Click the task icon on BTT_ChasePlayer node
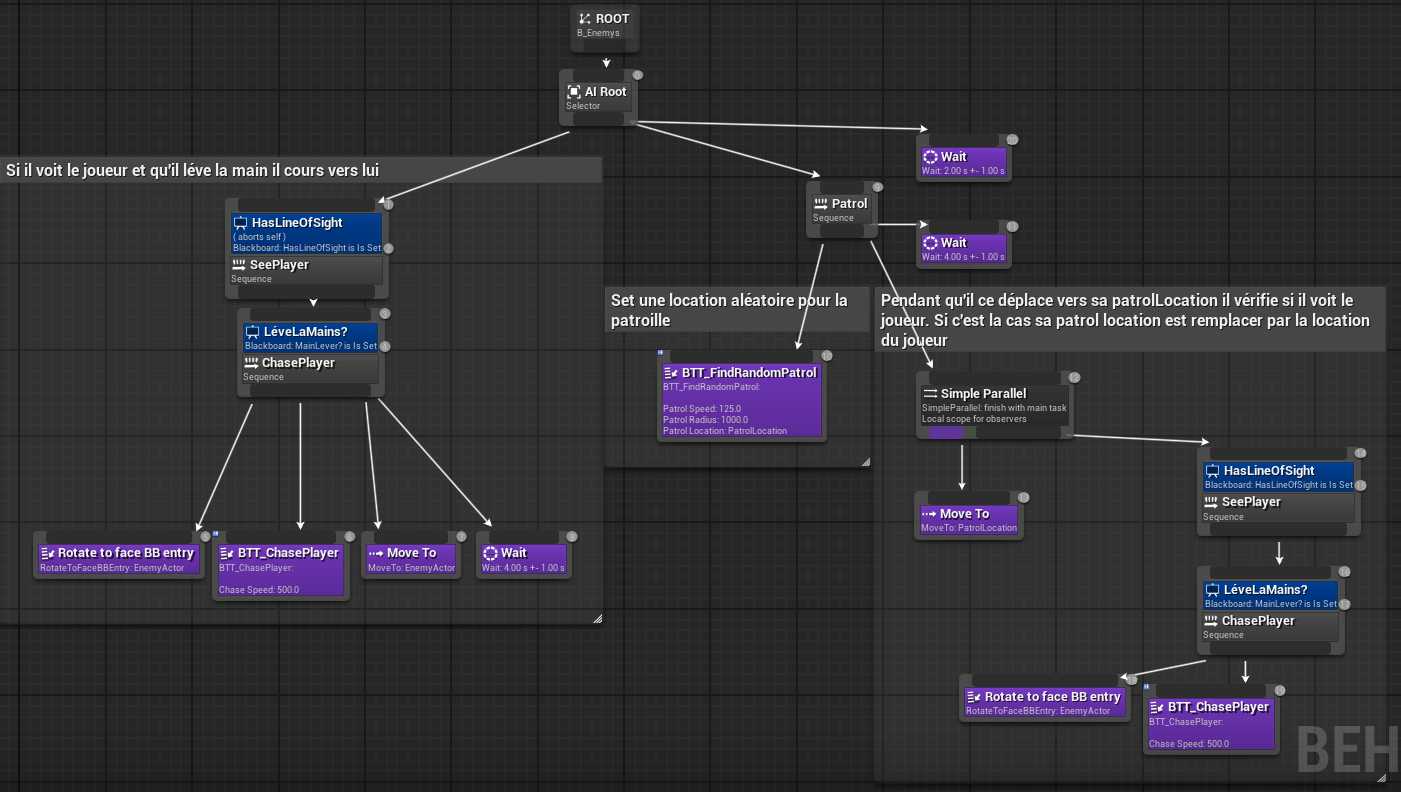Viewport: 1401px width, 792px height. click(225, 551)
